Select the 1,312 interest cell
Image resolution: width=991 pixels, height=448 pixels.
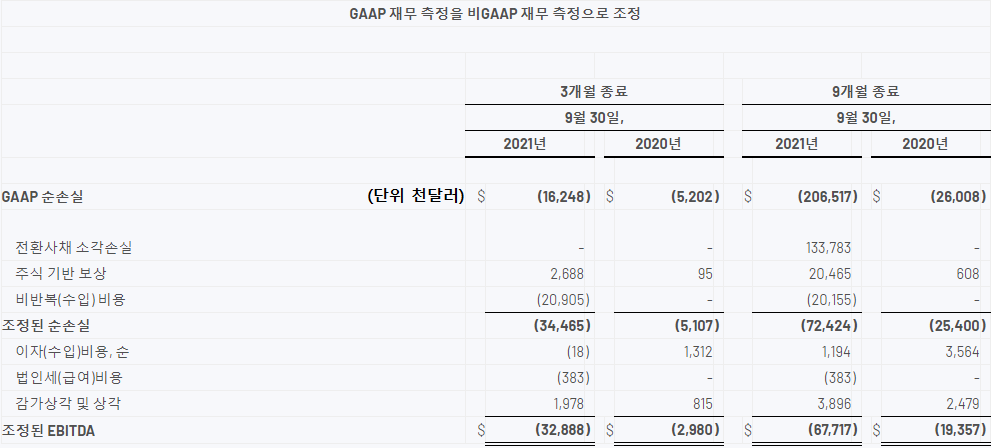pyautogui.click(x=698, y=352)
